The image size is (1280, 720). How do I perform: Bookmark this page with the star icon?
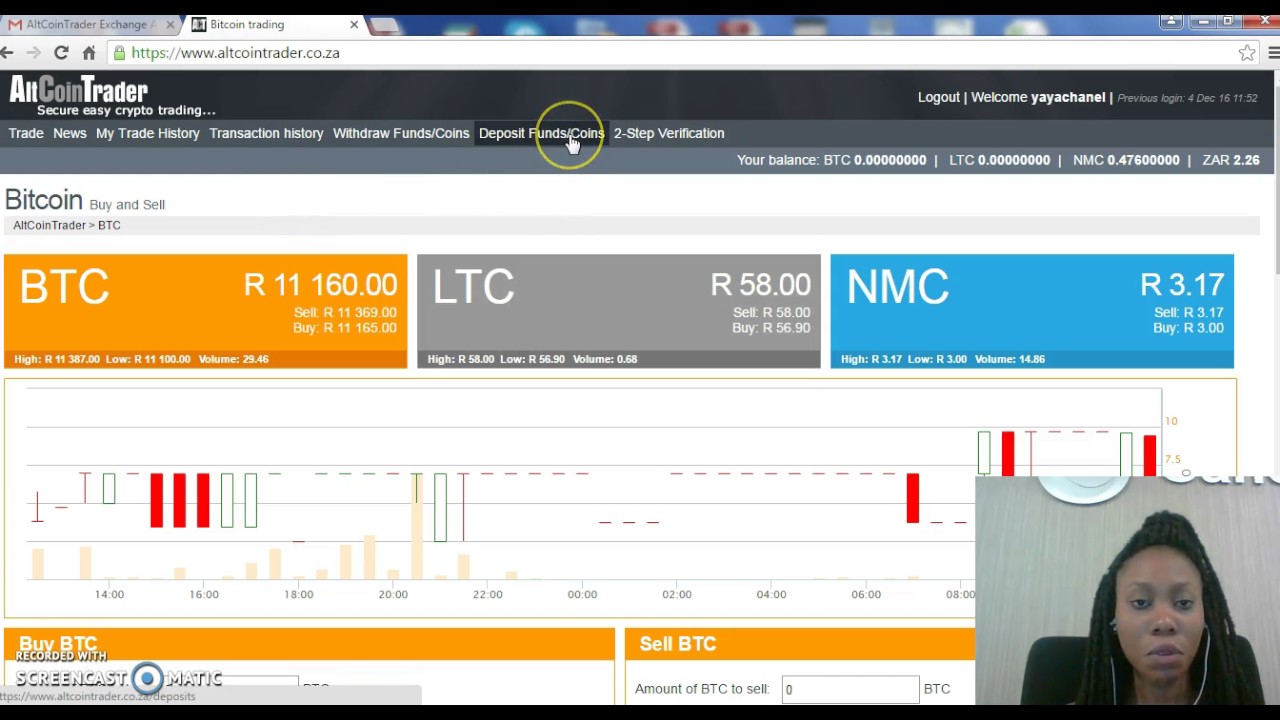click(x=1247, y=53)
